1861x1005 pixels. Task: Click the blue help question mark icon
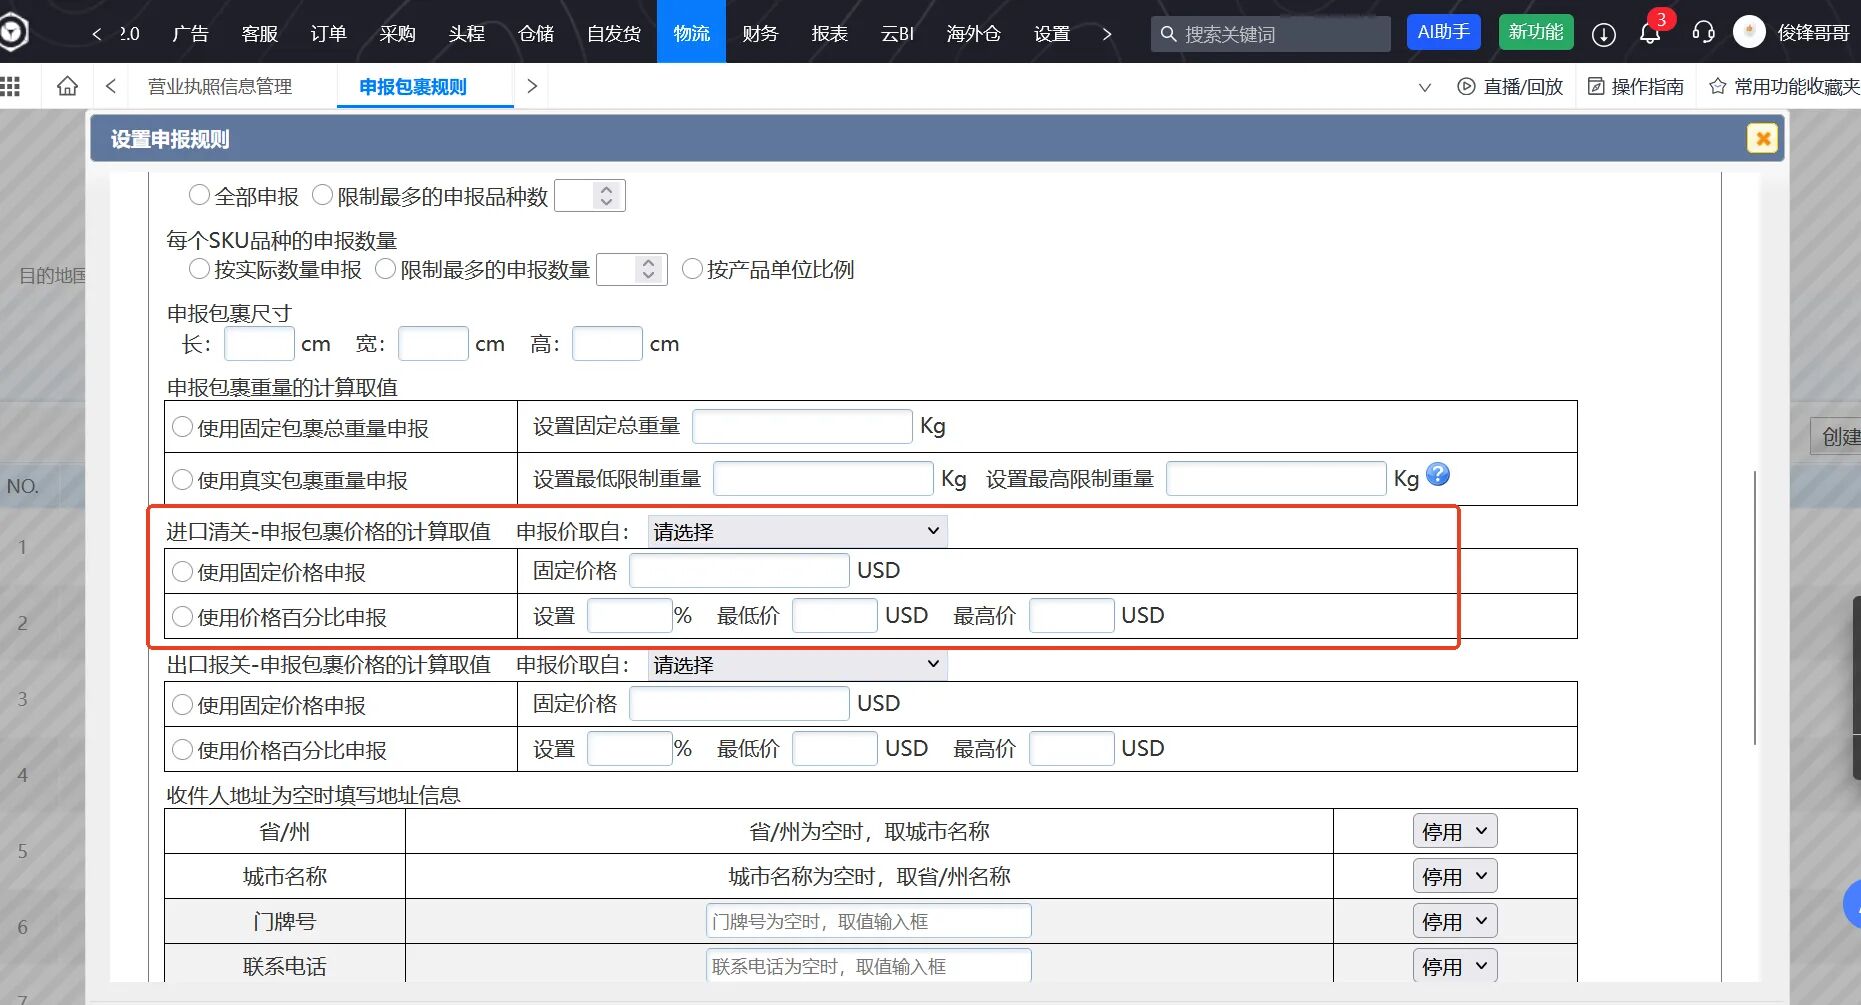pyautogui.click(x=1437, y=474)
